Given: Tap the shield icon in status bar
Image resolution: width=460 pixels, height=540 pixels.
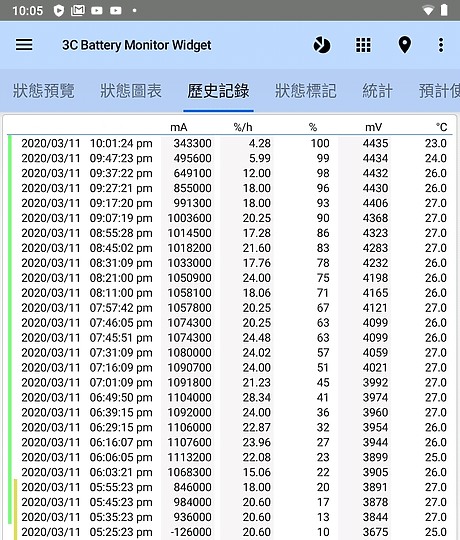Looking at the screenshot, I should click(x=59, y=11).
